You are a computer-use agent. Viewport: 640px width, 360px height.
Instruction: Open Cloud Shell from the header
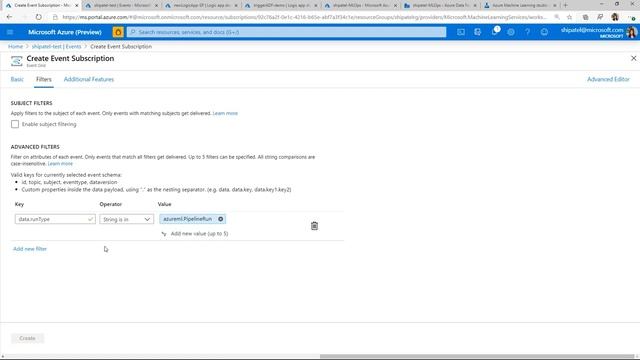[x=461, y=32]
